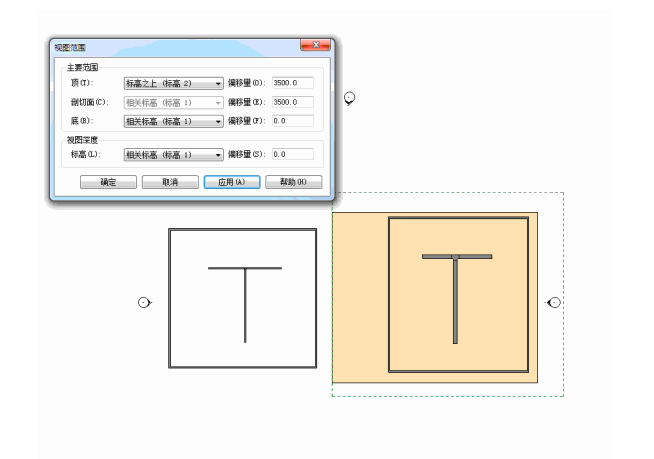This screenshot has height=459, width=654.
Task: Click the 偏移量(F) bottom offset field
Action: 292,121
